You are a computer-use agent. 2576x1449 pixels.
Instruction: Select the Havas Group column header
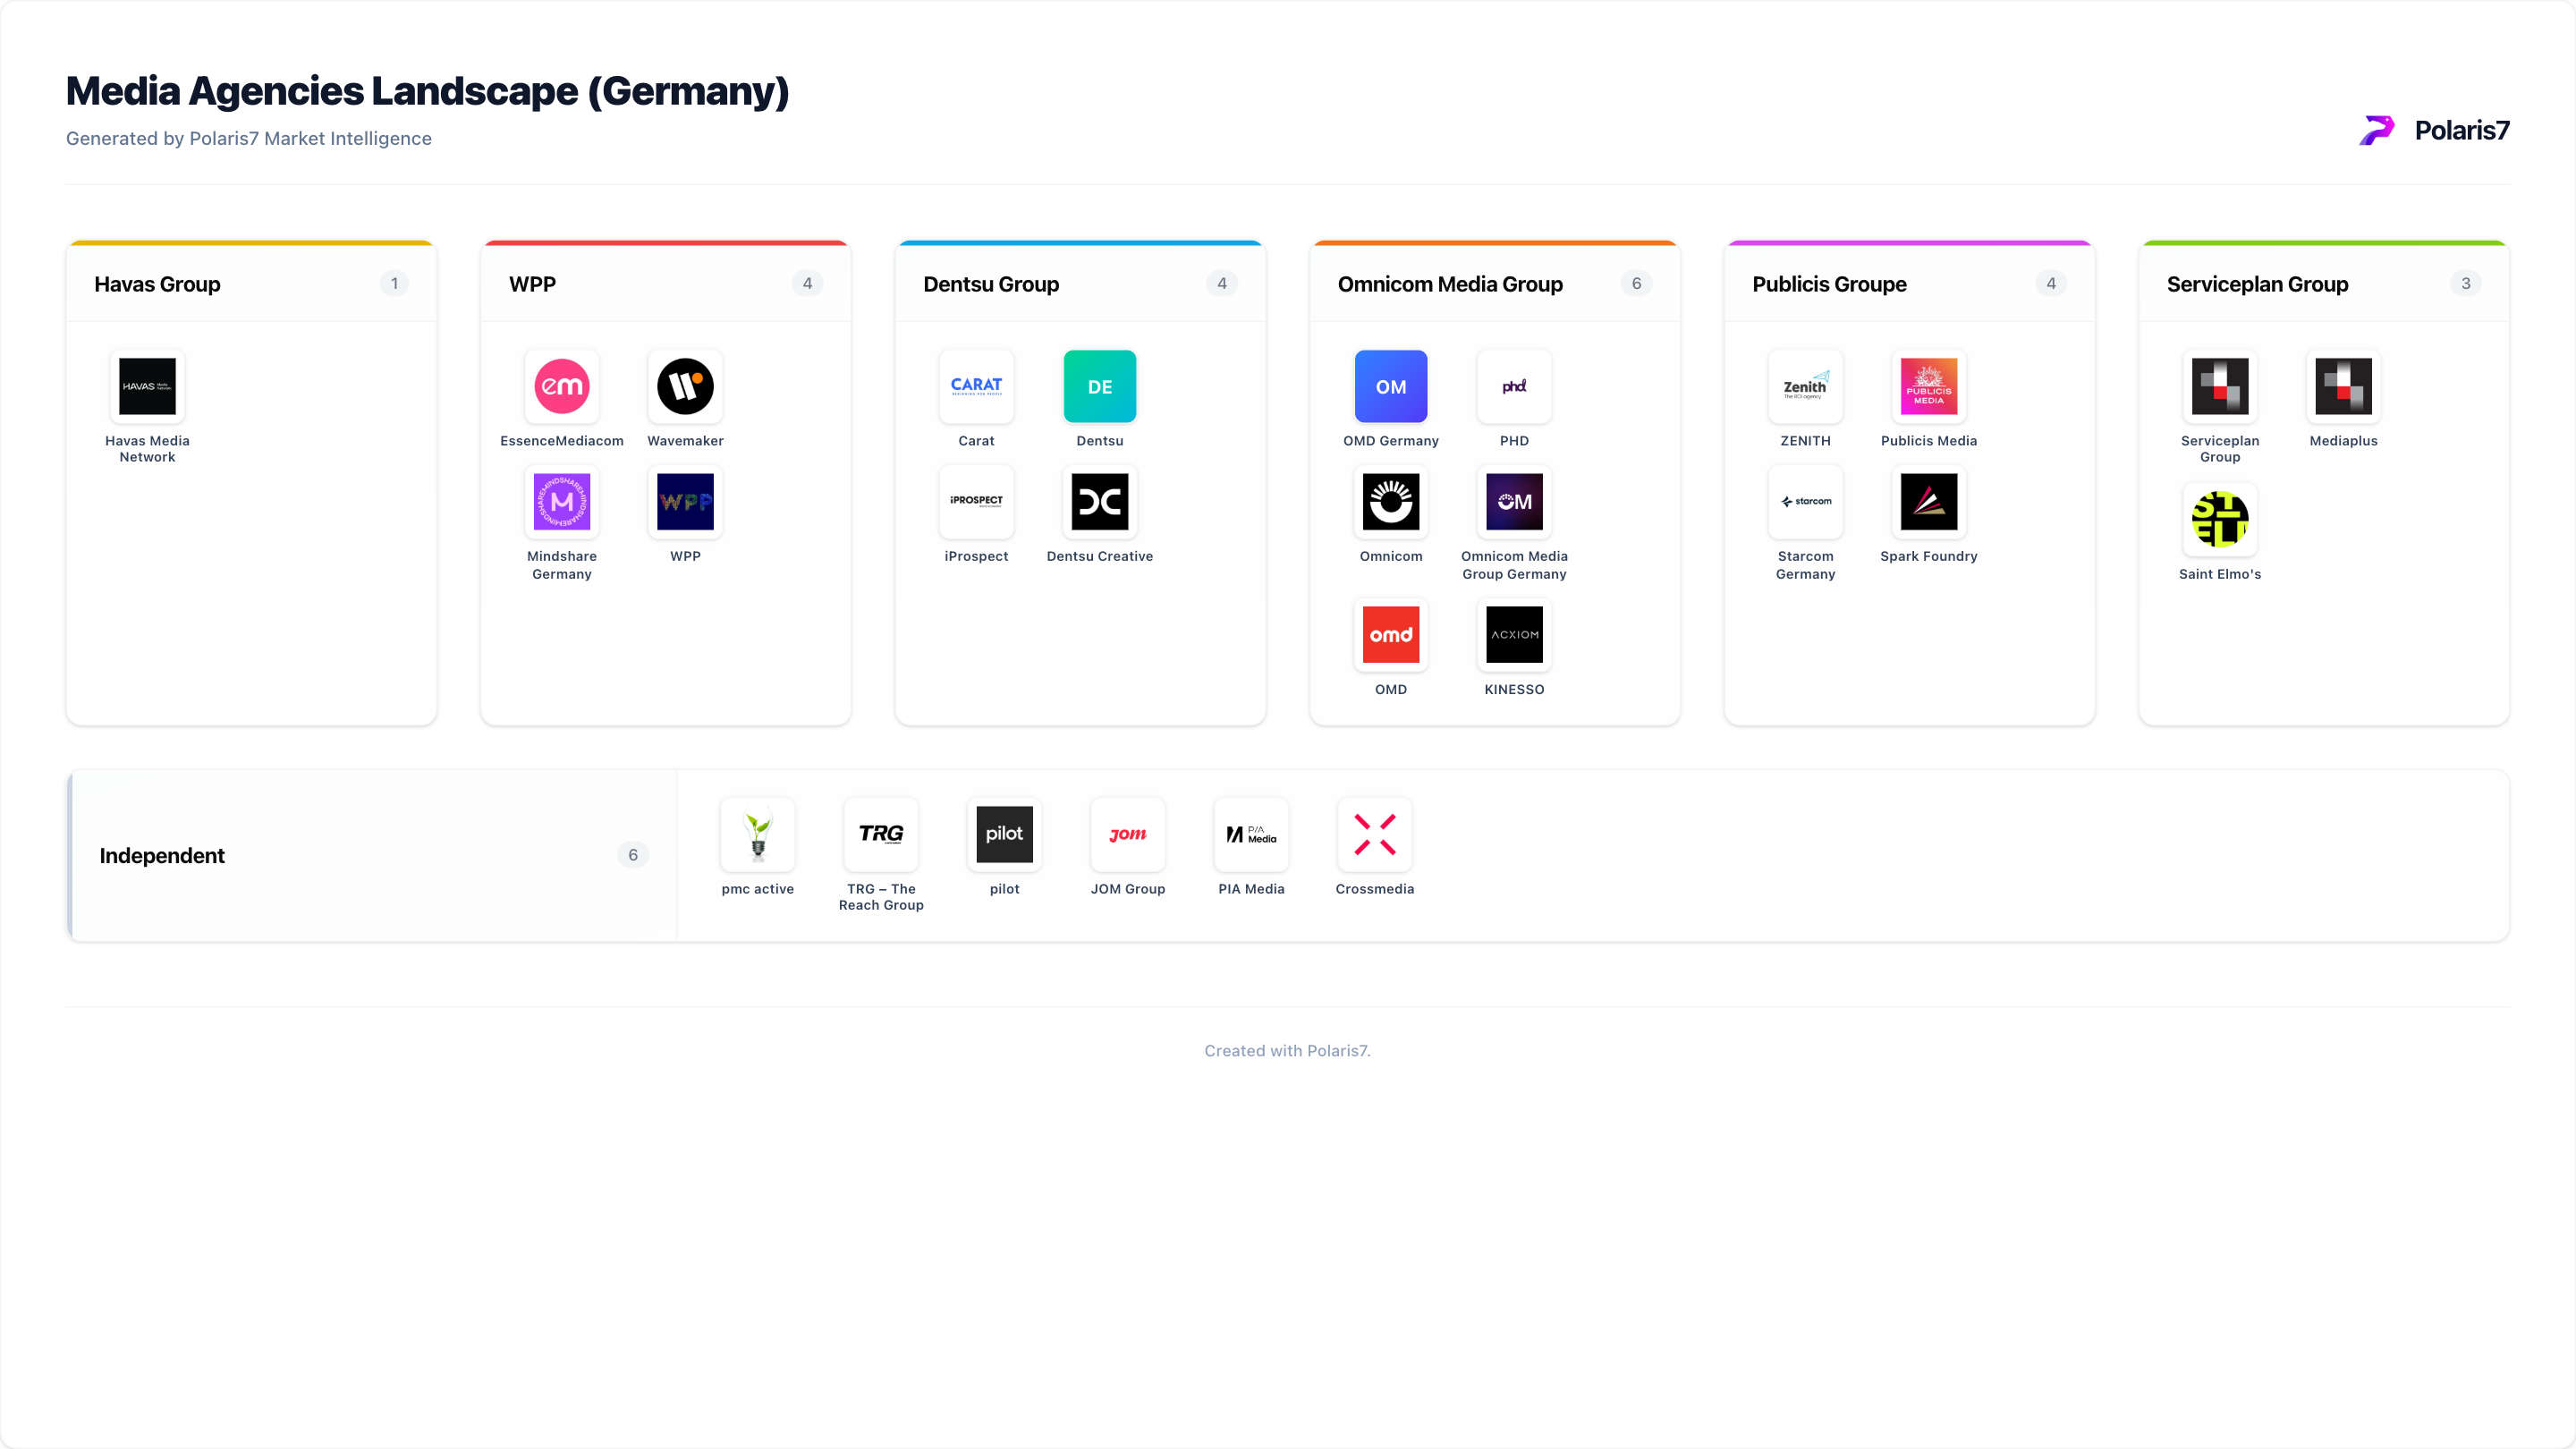point(157,284)
